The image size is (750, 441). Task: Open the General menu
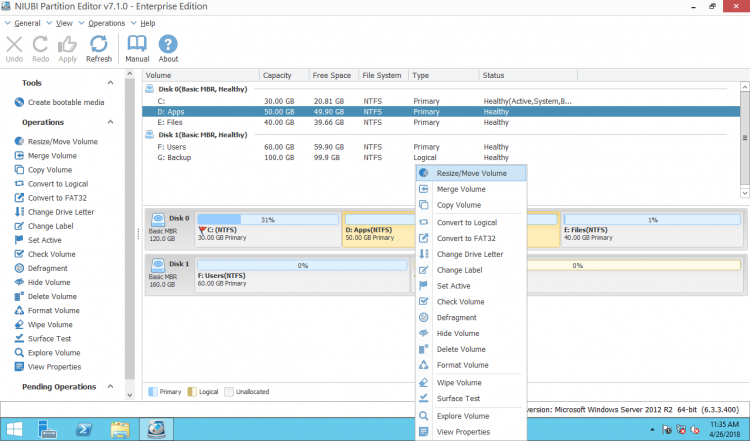coord(27,23)
